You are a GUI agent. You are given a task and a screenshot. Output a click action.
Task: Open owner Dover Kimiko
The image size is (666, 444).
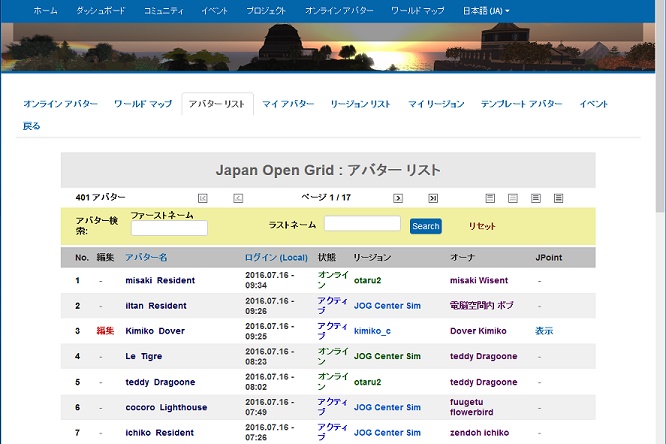click(x=478, y=331)
